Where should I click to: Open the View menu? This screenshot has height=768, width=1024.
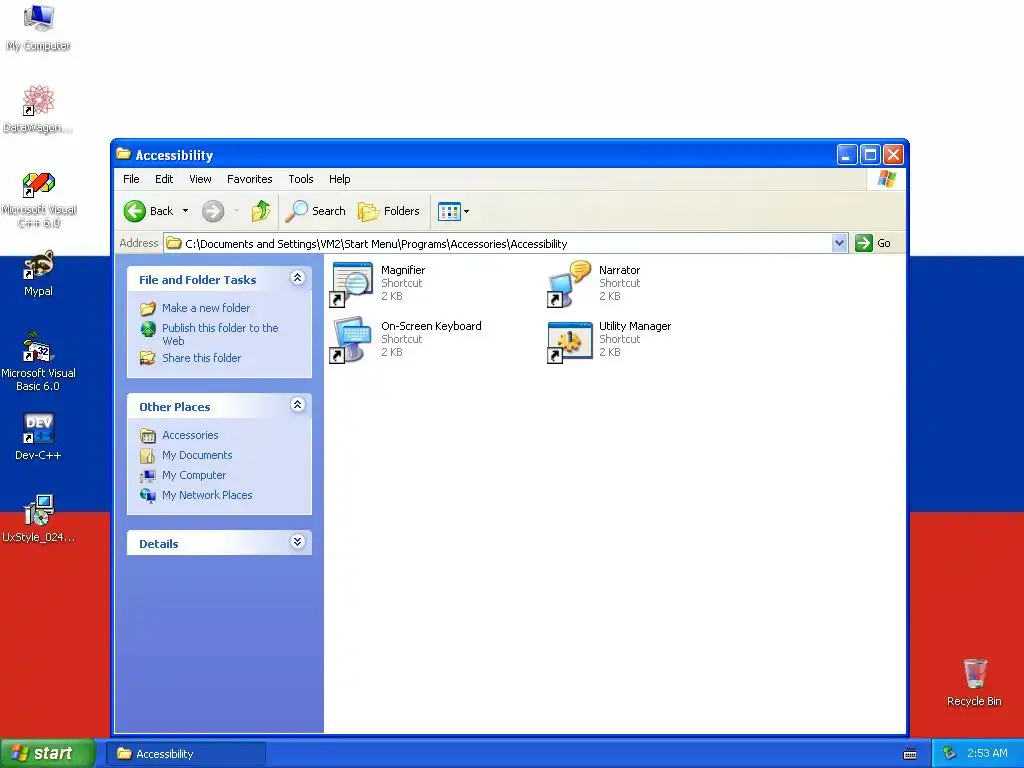tap(200, 179)
